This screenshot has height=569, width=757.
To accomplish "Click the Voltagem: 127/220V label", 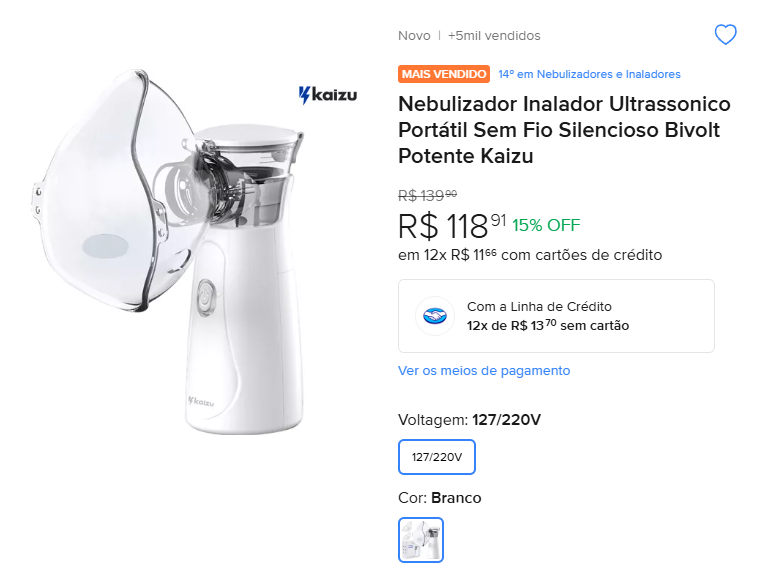I will coord(469,420).
